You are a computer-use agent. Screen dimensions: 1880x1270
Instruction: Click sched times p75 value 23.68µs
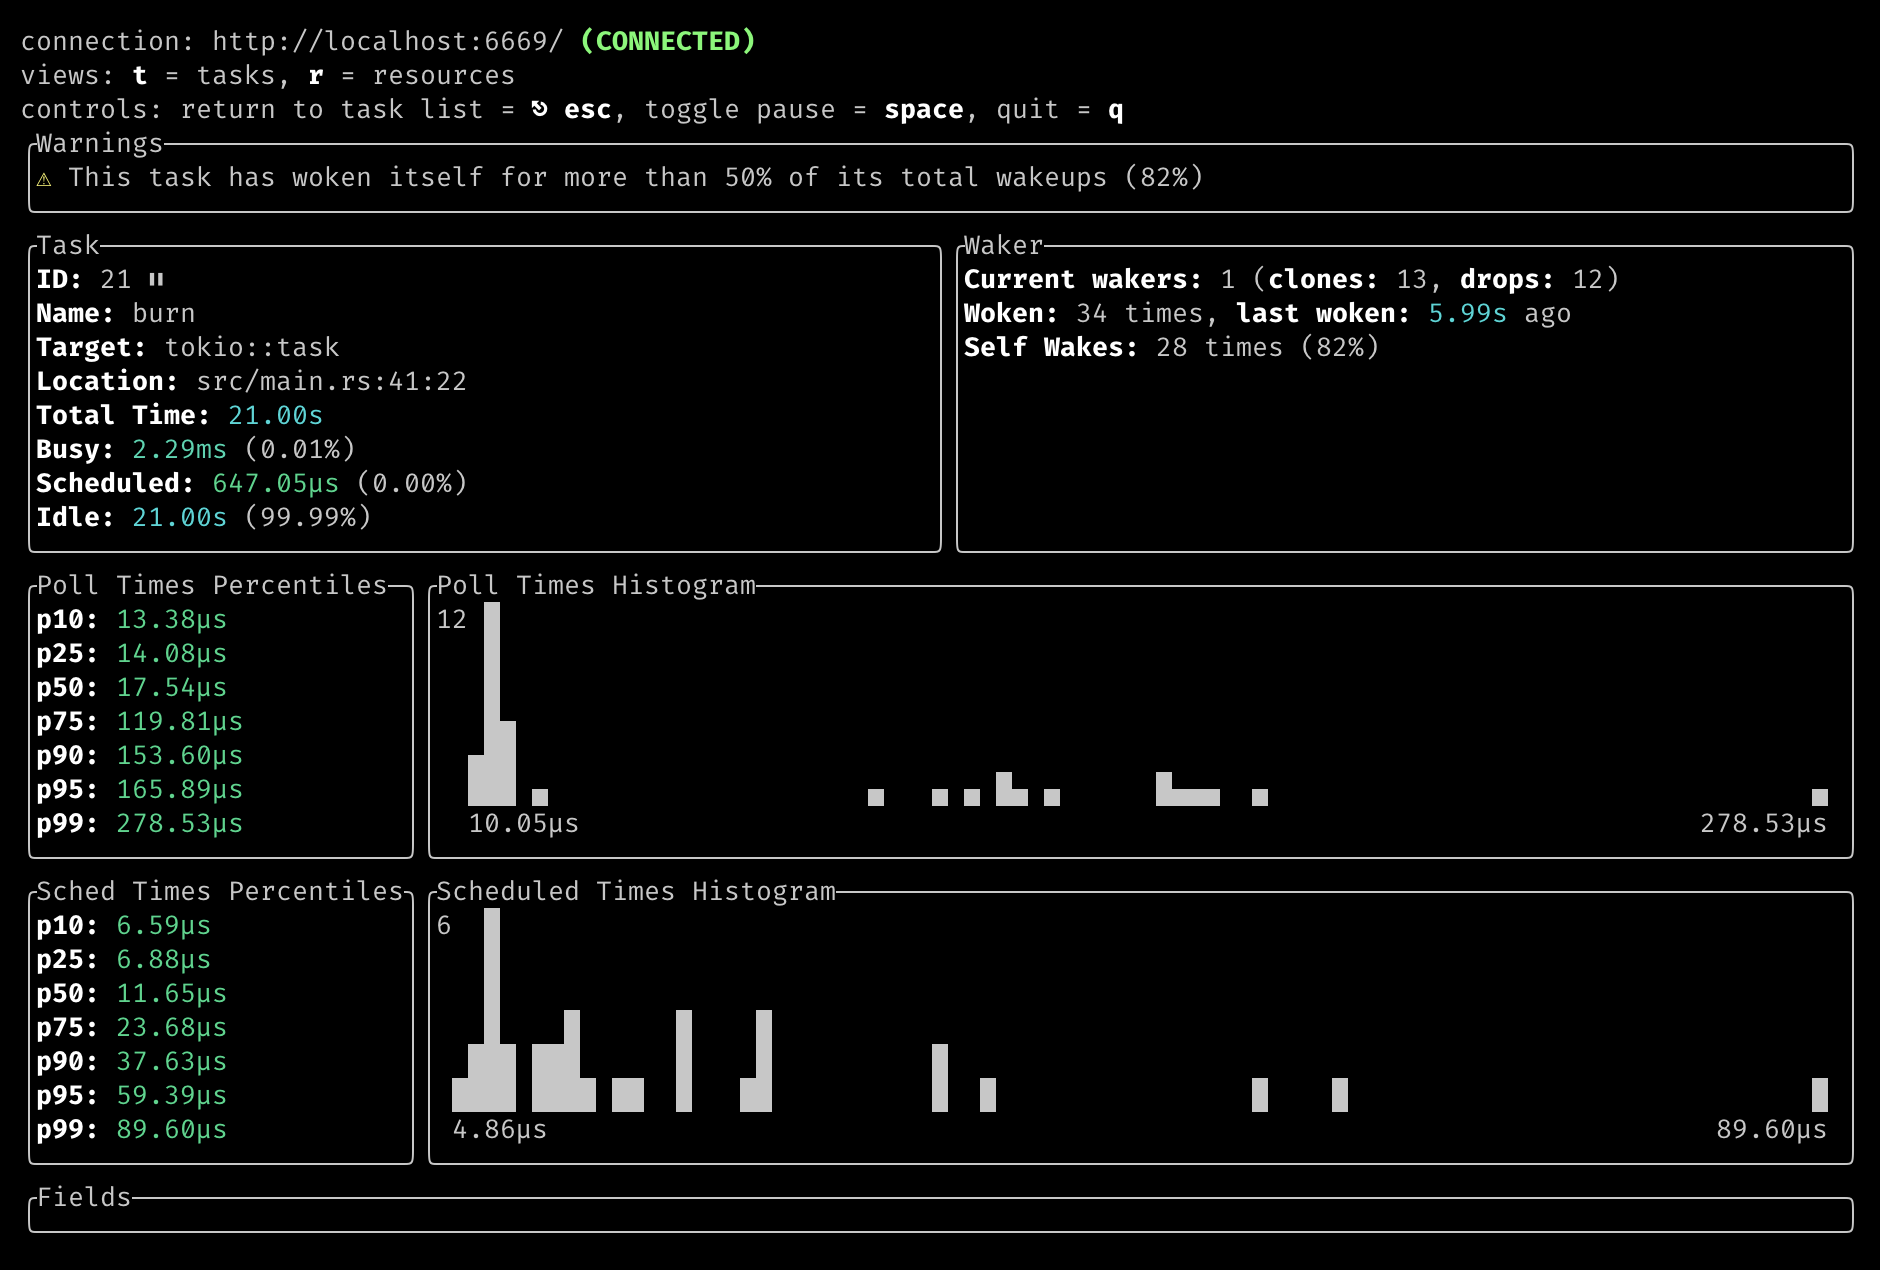click(x=172, y=1028)
